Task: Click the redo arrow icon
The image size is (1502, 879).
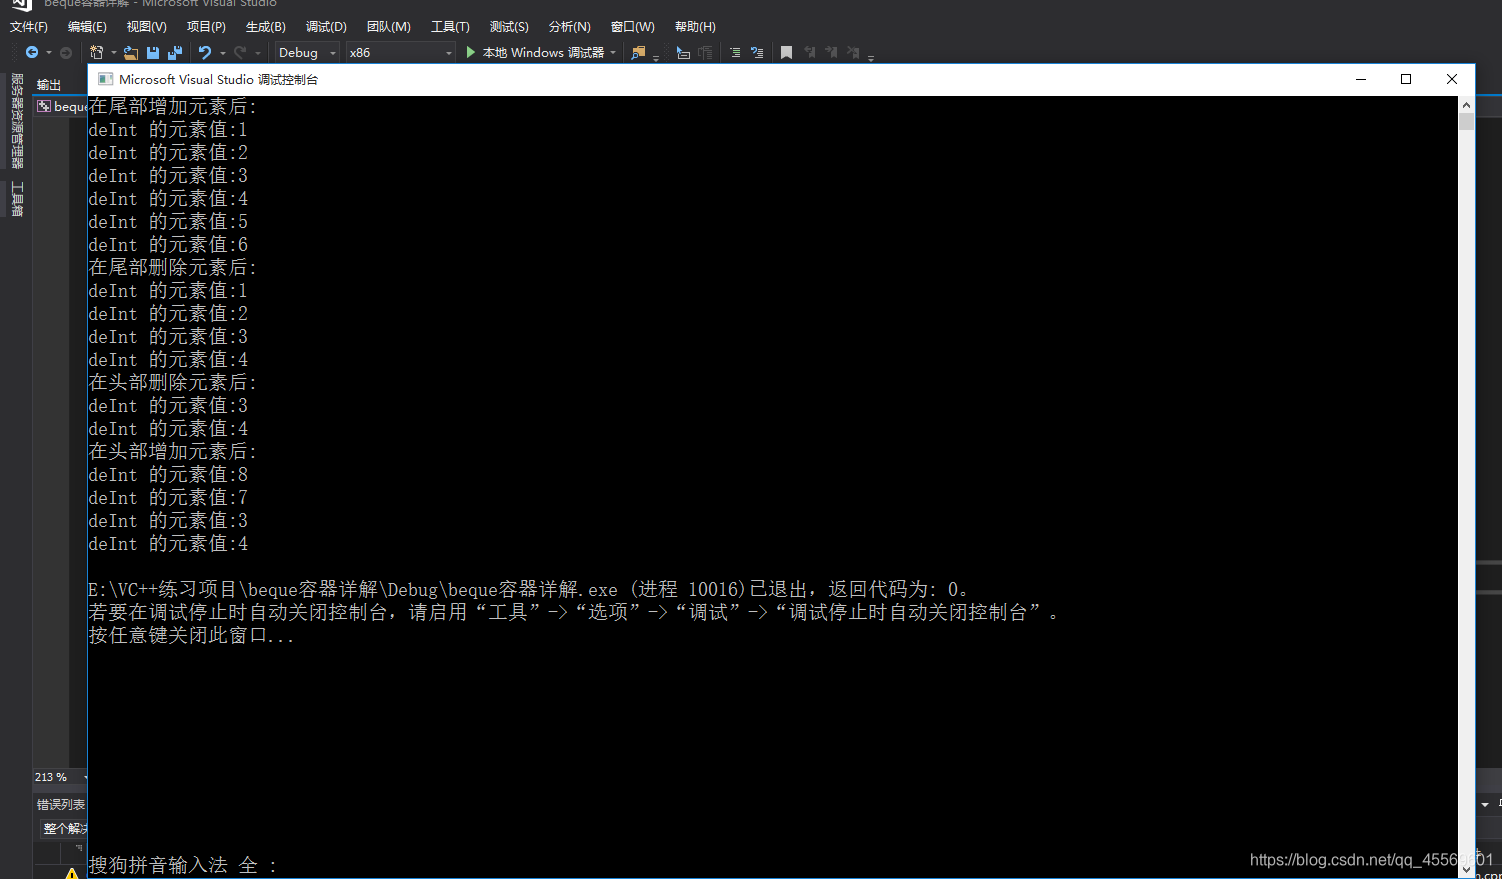Action: coord(240,52)
